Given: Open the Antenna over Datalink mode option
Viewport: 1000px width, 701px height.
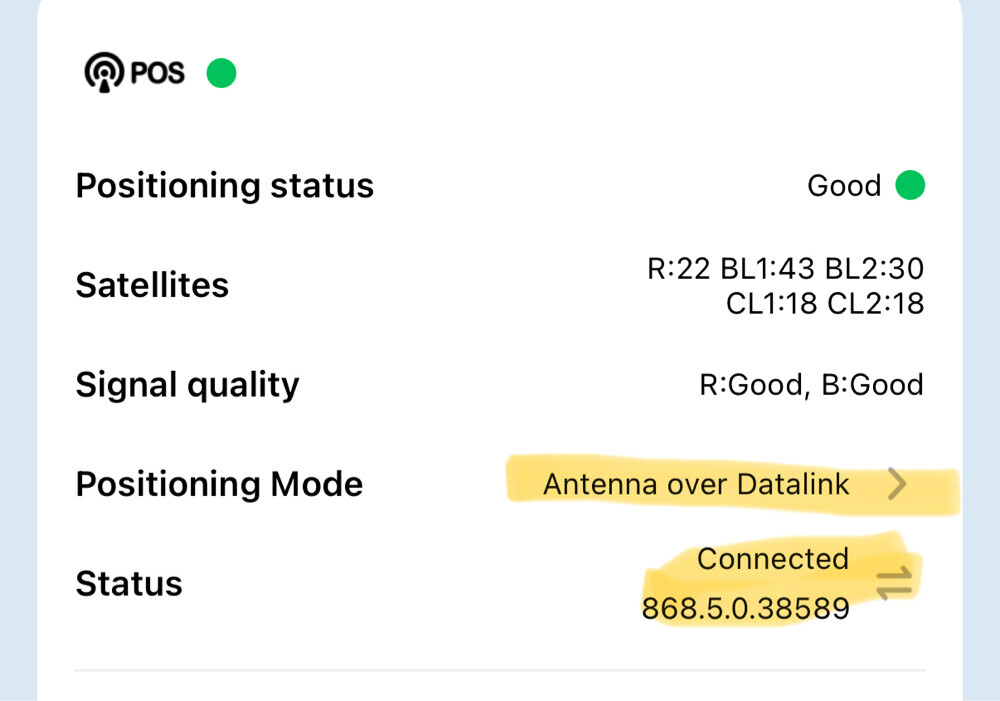Looking at the screenshot, I should pyautogui.click(x=696, y=485).
